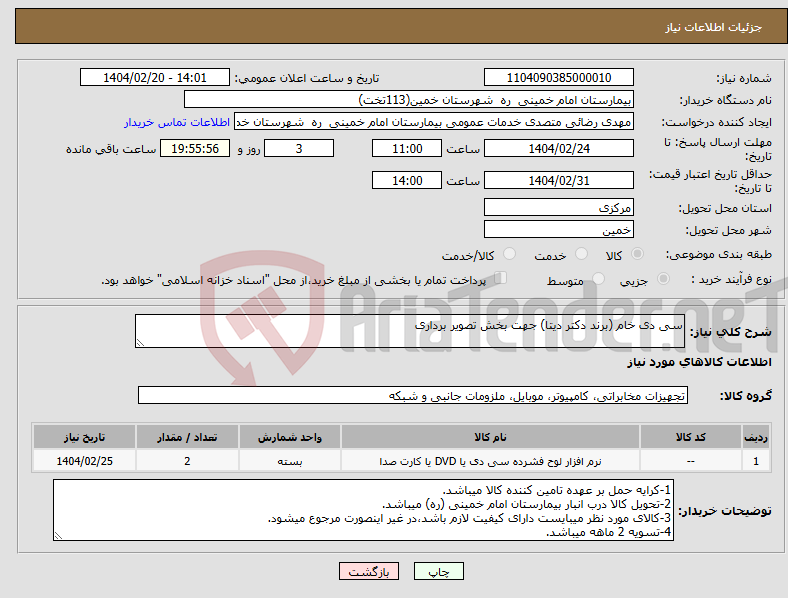Click the announcement date field 1404/02/20 - 14:01
This screenshot has width=788, height=598.
pos(155,77)
